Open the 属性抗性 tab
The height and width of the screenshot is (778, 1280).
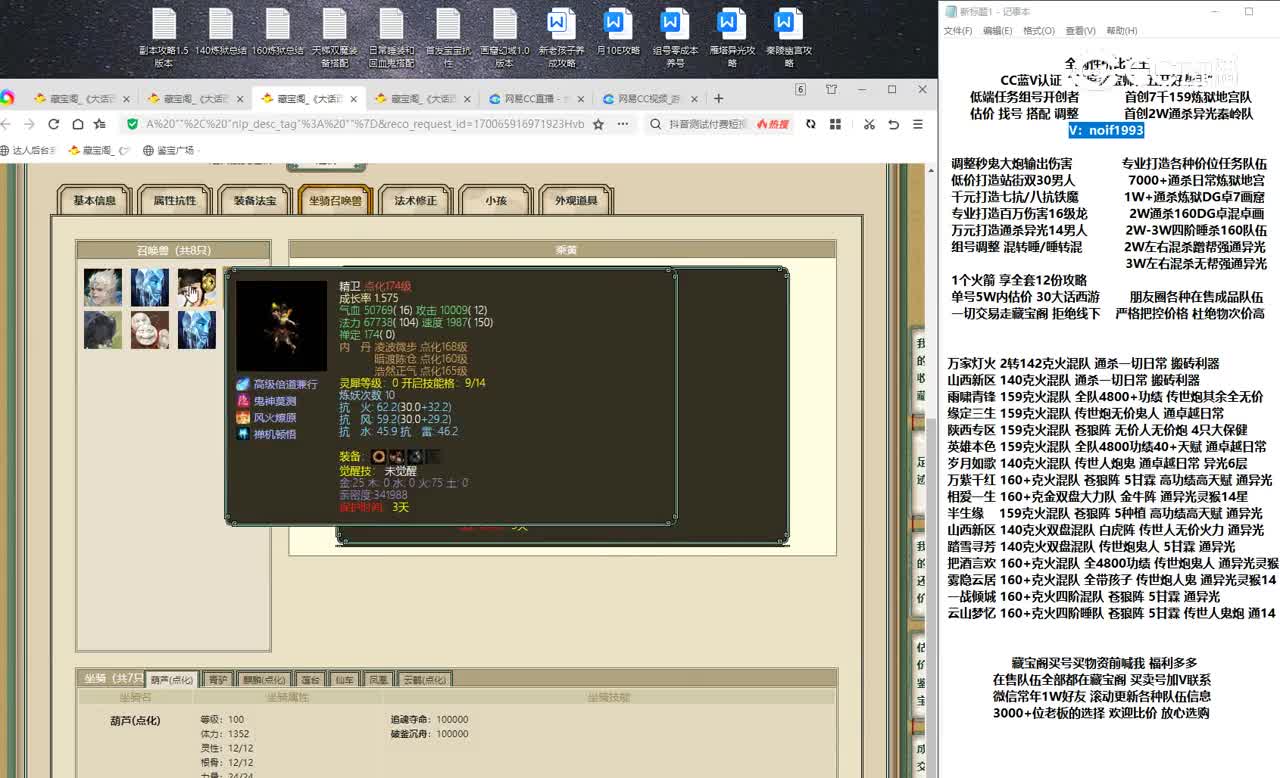coord(174,200)
